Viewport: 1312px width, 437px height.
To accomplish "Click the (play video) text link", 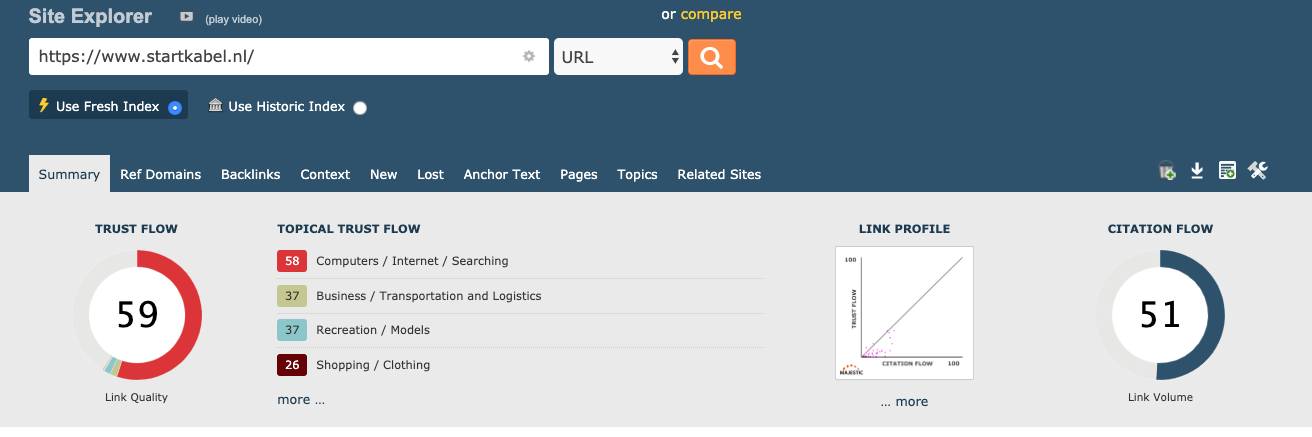I will 234,19.
